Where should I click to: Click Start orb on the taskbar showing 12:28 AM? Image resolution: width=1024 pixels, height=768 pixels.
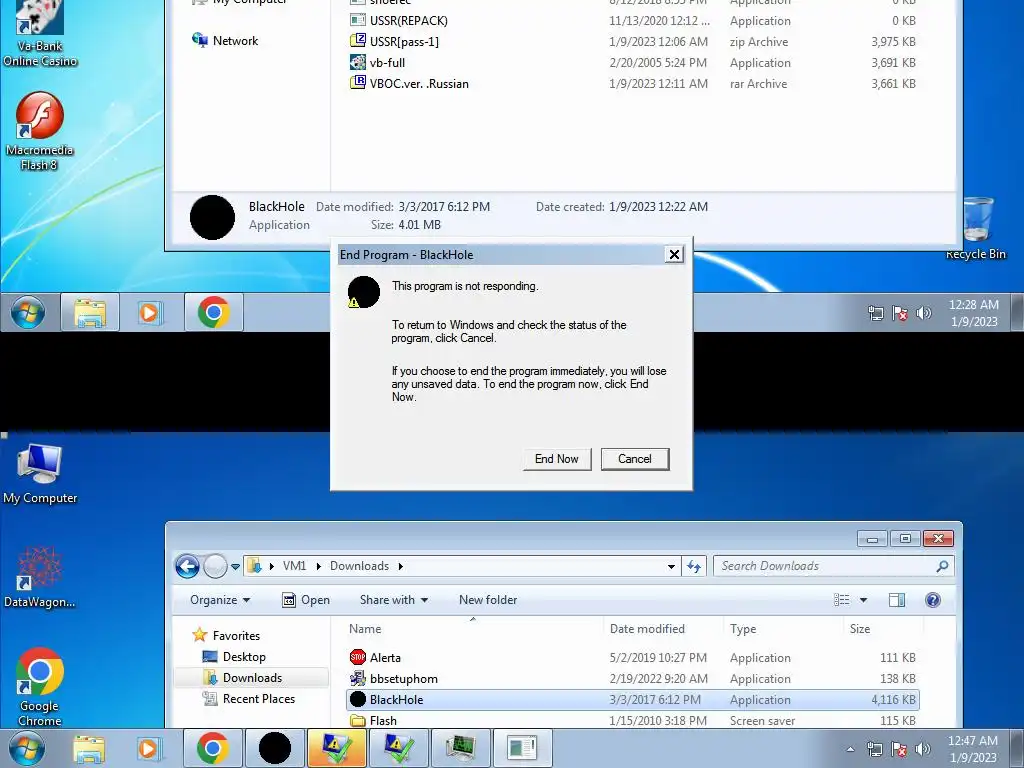27,313
